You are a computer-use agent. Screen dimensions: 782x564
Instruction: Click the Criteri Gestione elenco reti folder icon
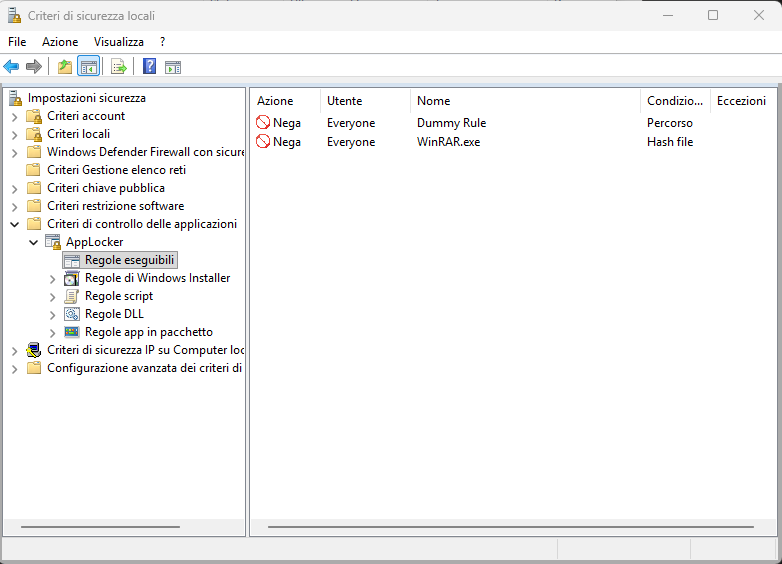[34, 170]
